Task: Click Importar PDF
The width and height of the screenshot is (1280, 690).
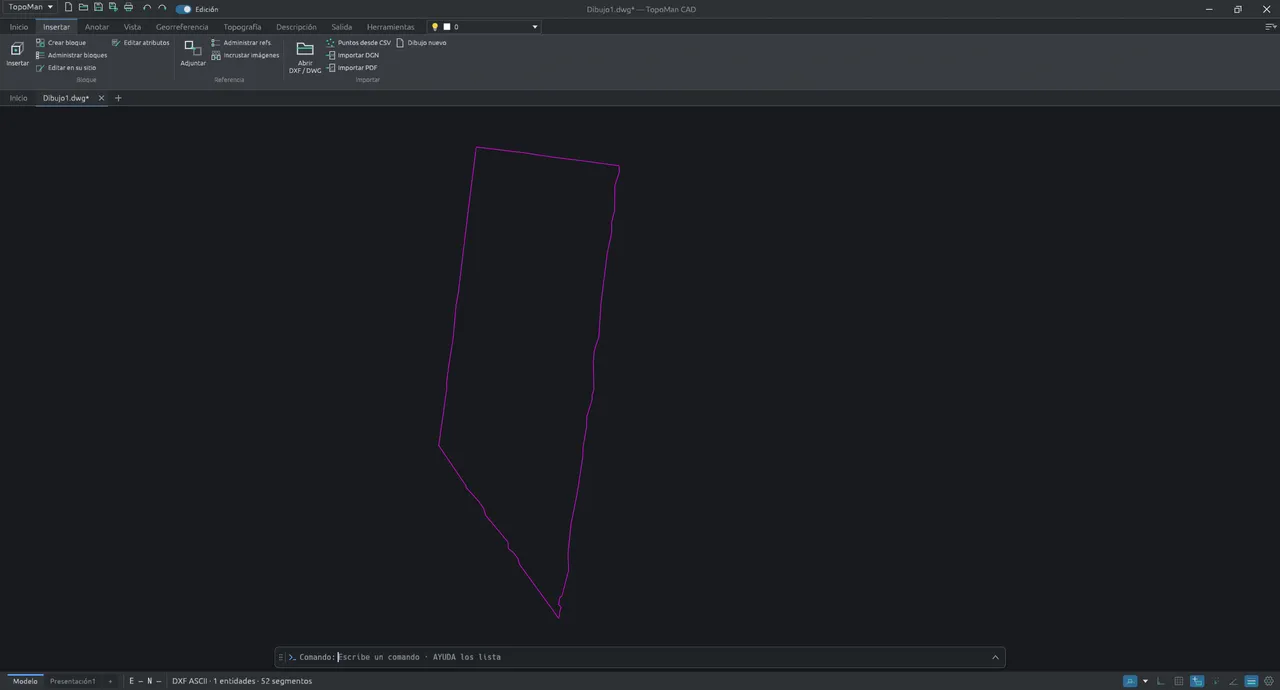Action: point(352,68)
